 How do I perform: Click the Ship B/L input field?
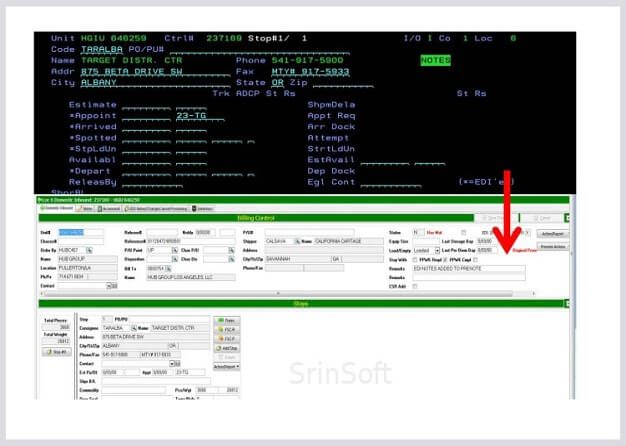[x=156, y=381]
